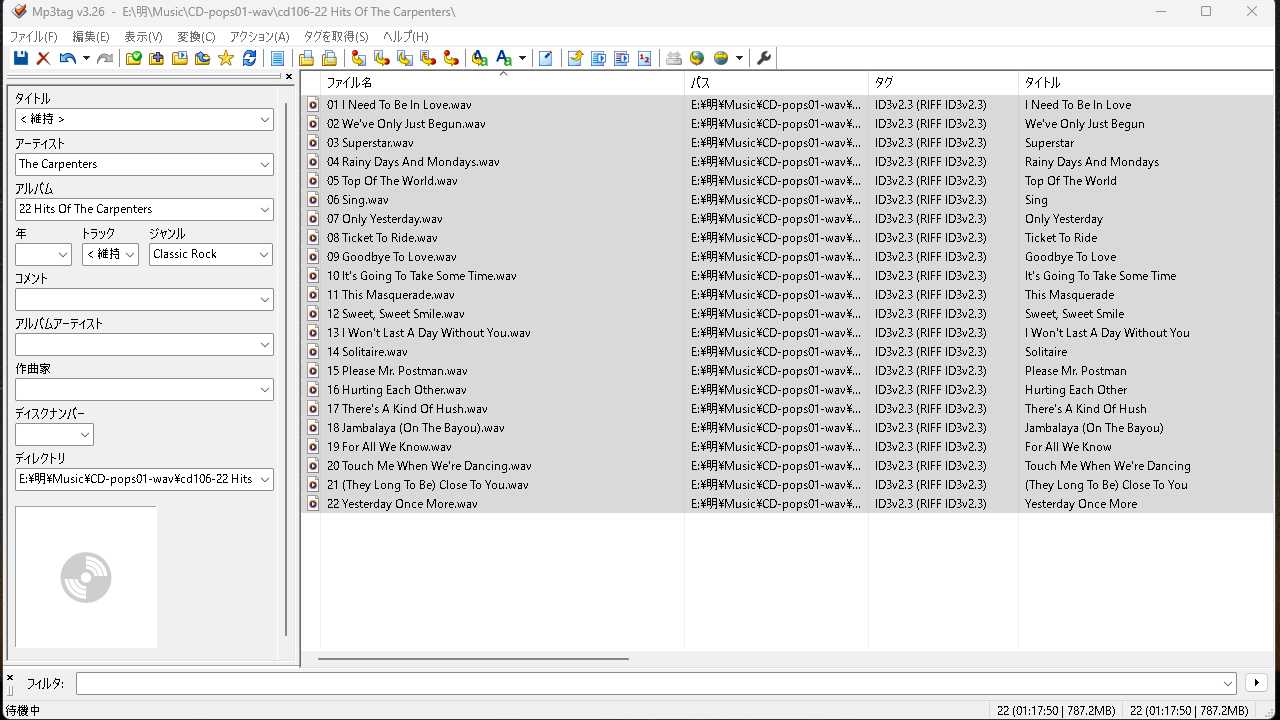Open extended tags pencil-note icon
Viewport: 1280px width, 720px height.
[x=546, y=58]
